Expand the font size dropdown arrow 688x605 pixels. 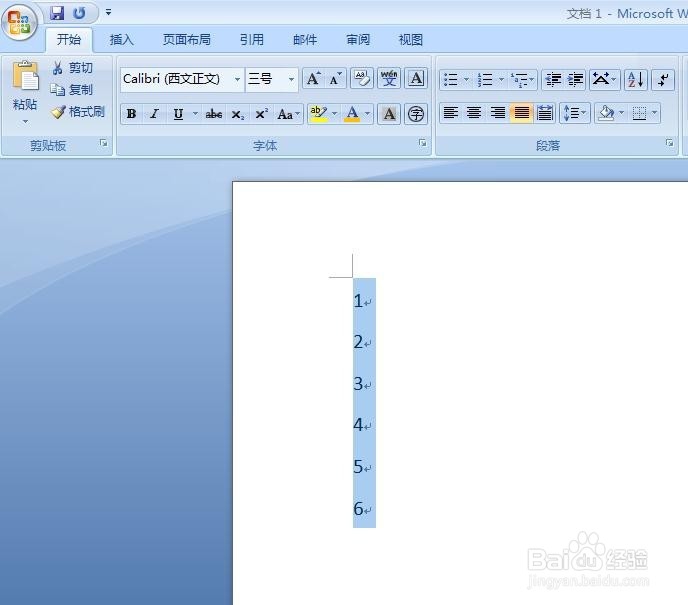pyautogui.click(x=291, y=79)
